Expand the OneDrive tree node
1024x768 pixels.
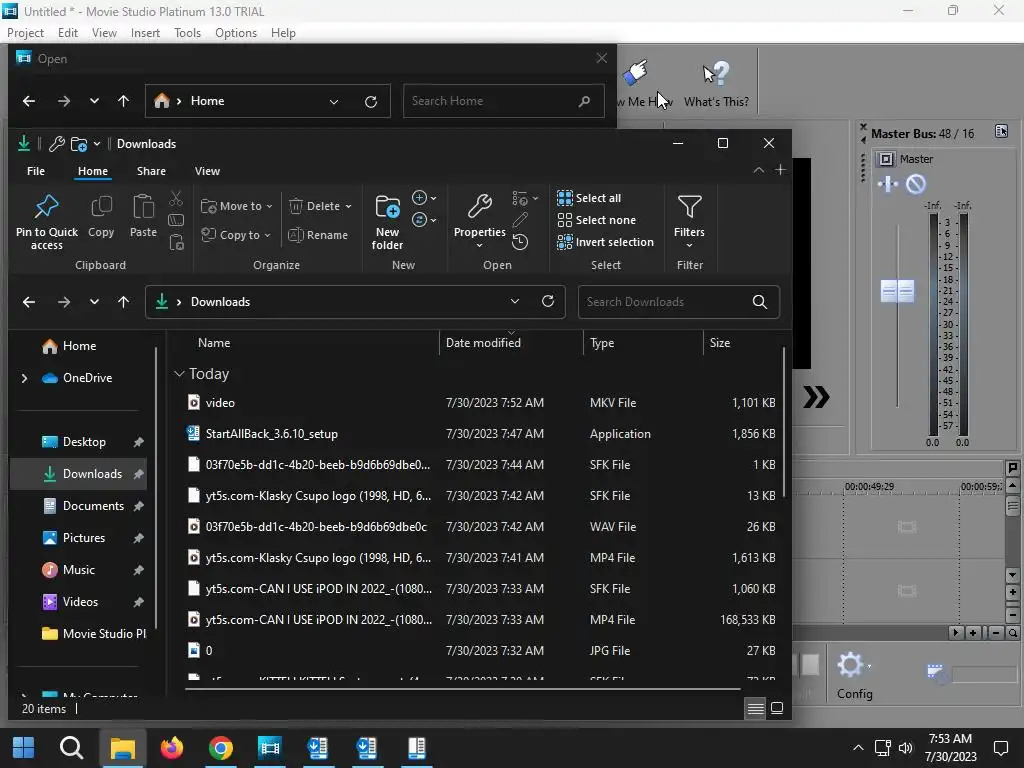click(x=24, y=378)
